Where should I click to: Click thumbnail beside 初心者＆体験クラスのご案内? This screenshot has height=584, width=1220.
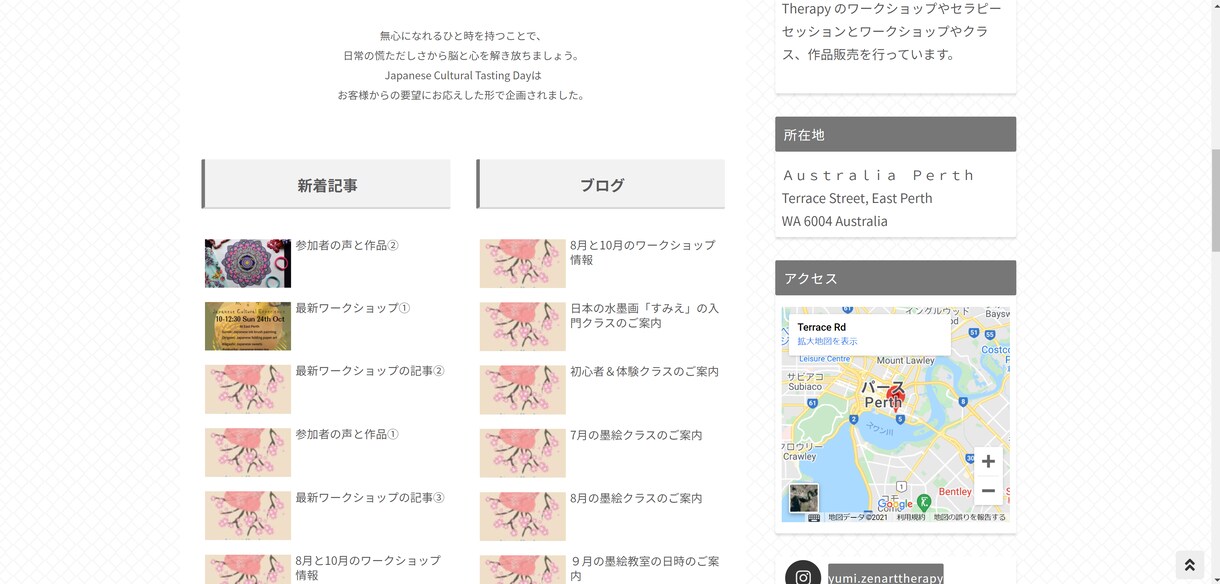pos(523,389)
